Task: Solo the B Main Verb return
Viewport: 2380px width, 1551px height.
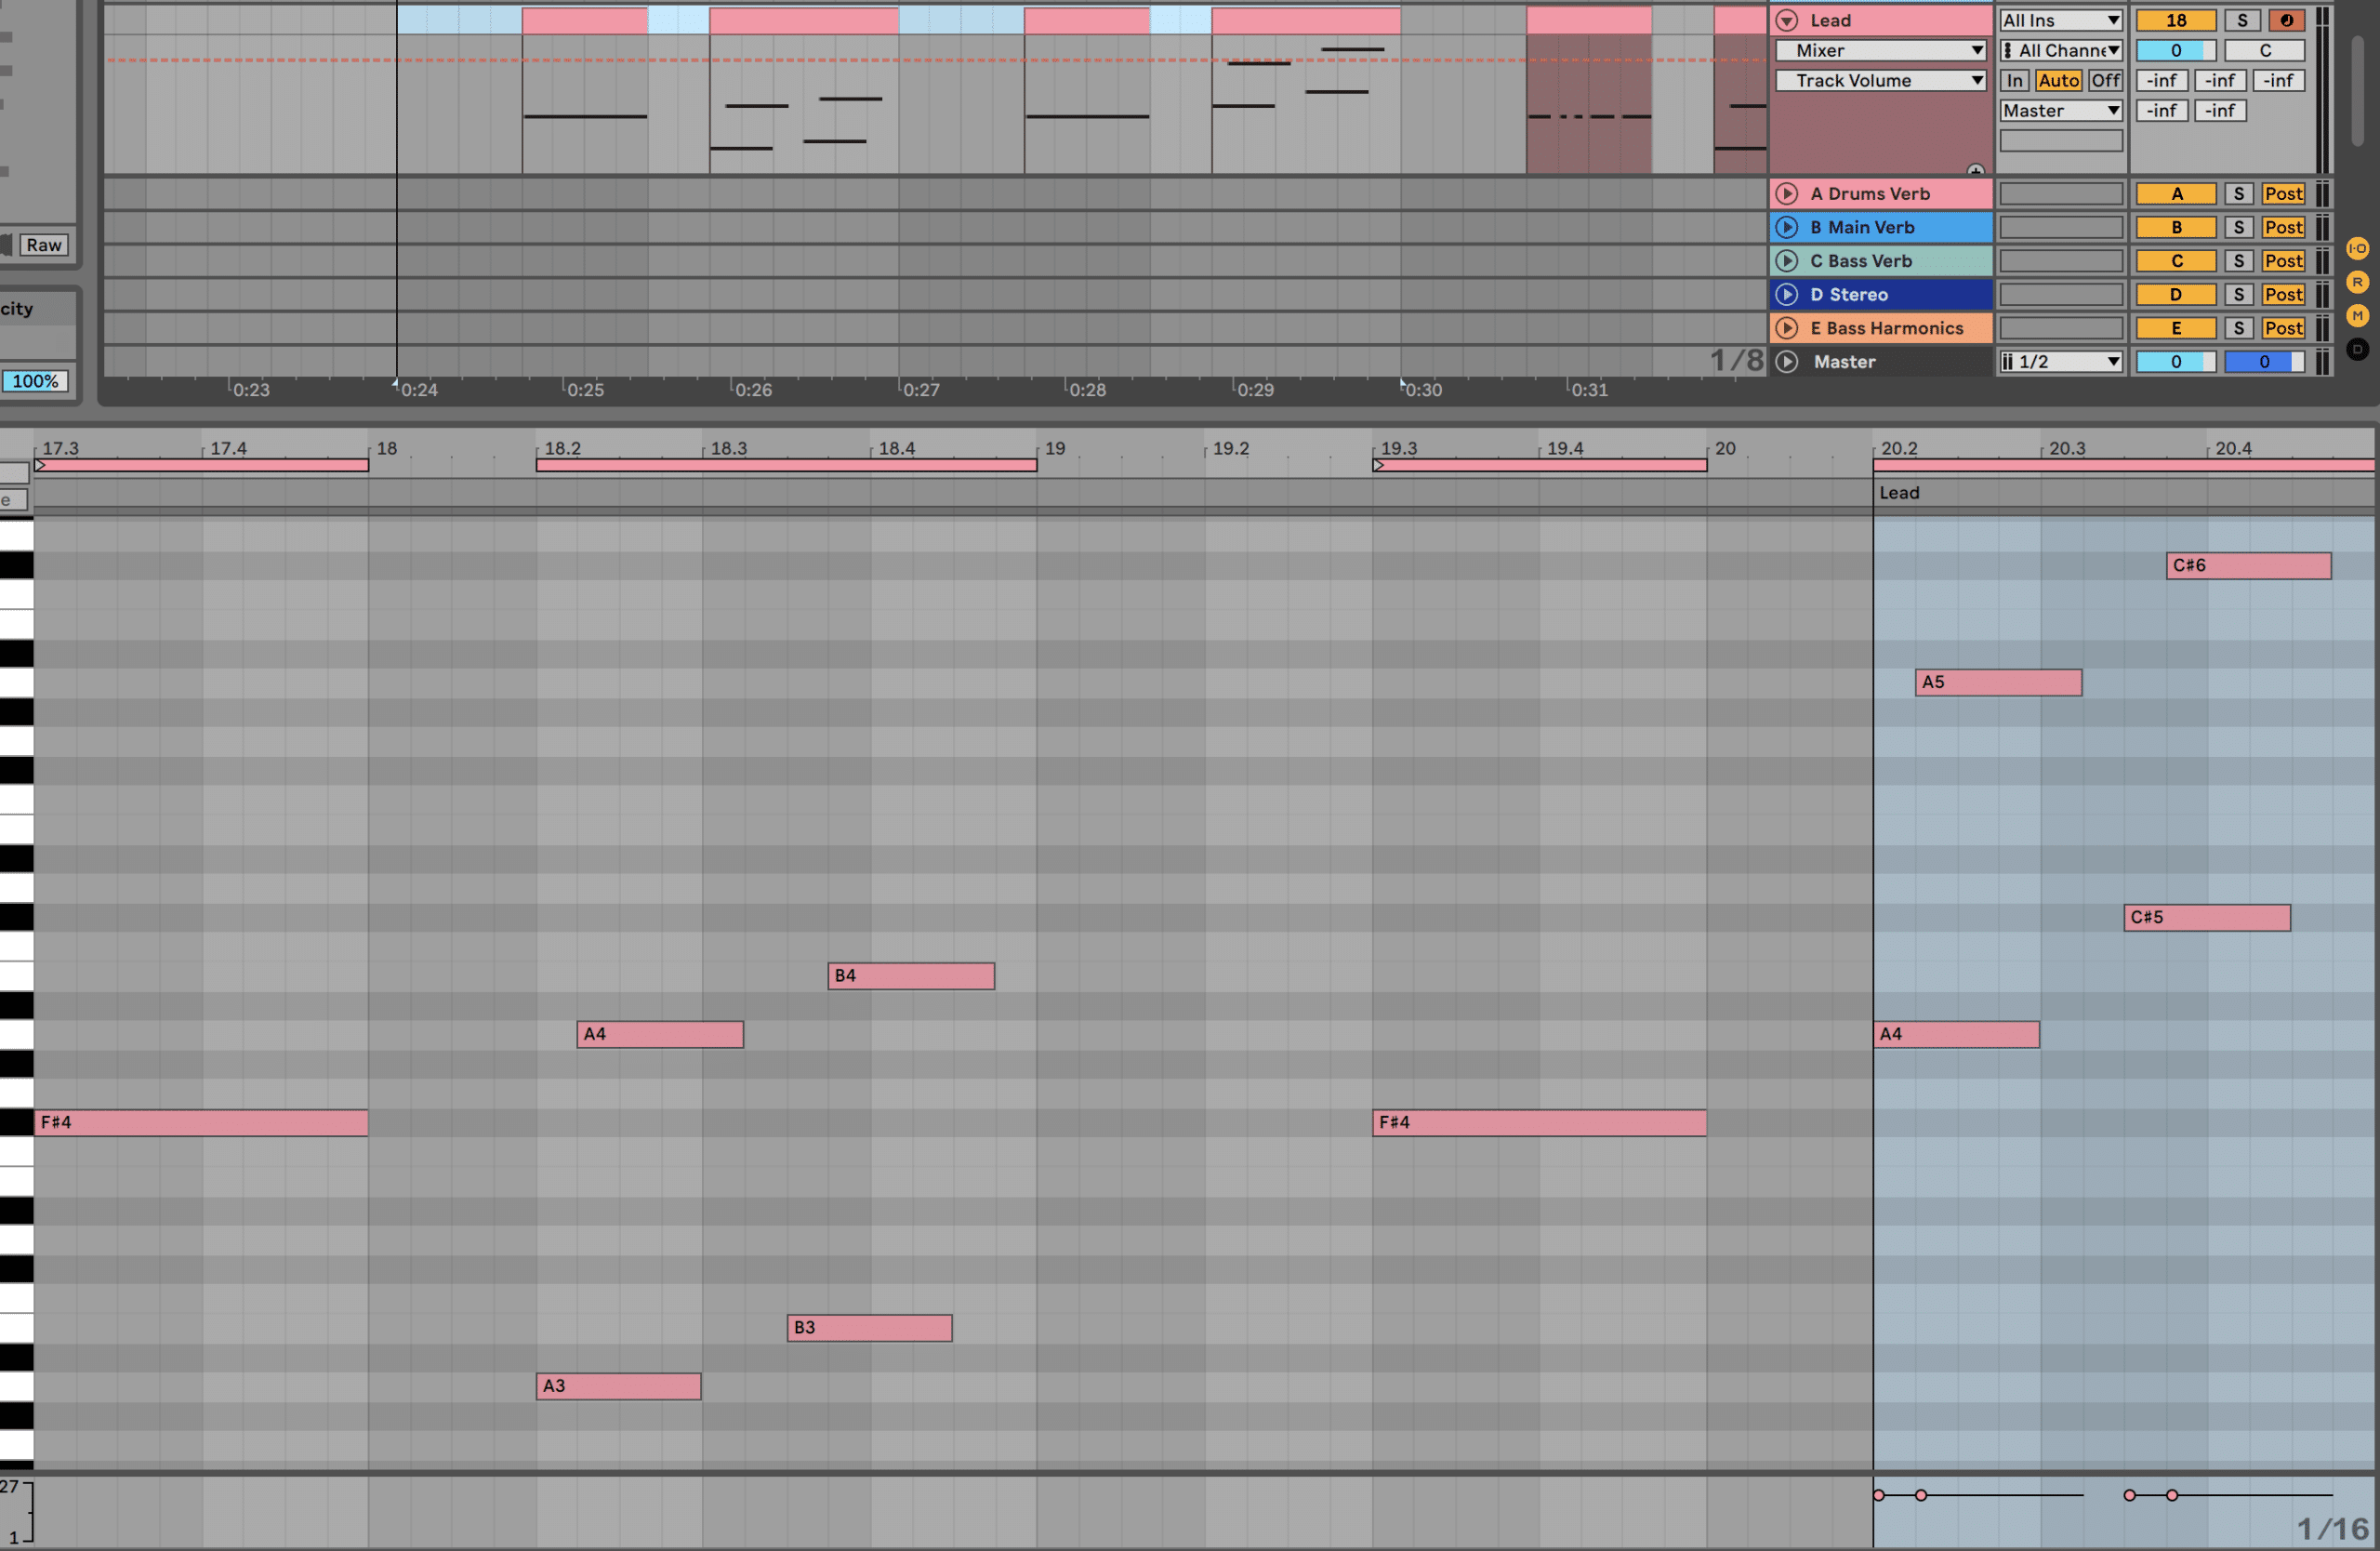Action: [2239, 228]
